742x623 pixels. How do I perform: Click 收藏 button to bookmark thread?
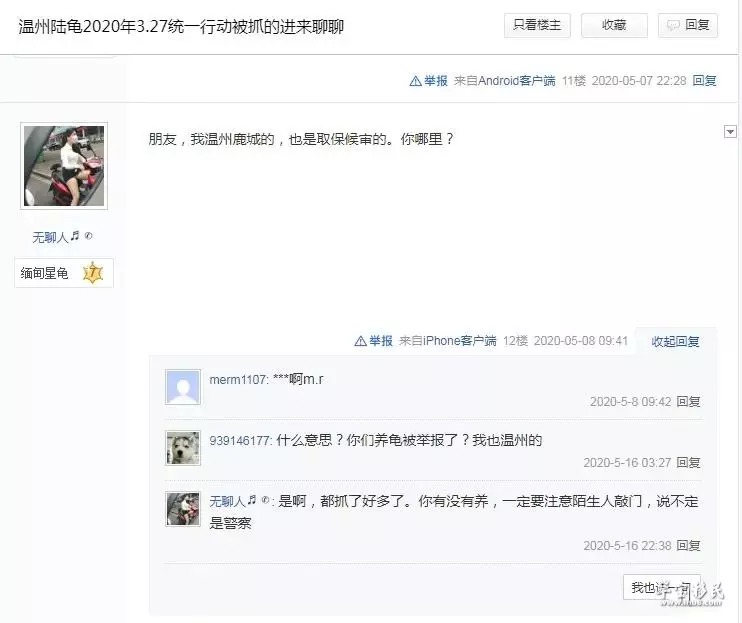pyautogui.click(x=614, y=25)
